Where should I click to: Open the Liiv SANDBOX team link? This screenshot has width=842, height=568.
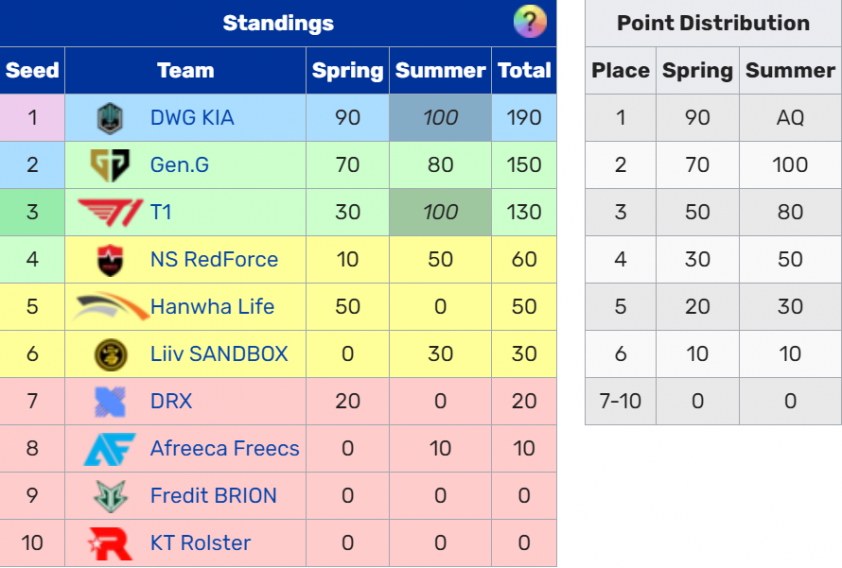[x=219, y=354]
